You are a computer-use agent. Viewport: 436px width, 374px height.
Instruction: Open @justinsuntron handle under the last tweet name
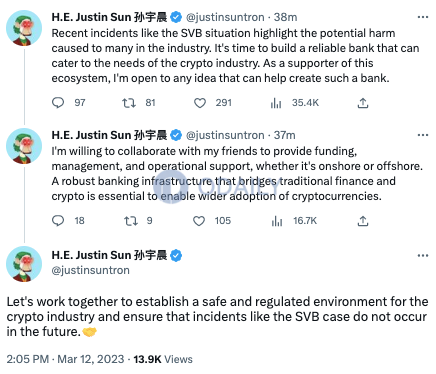[90, 270]
